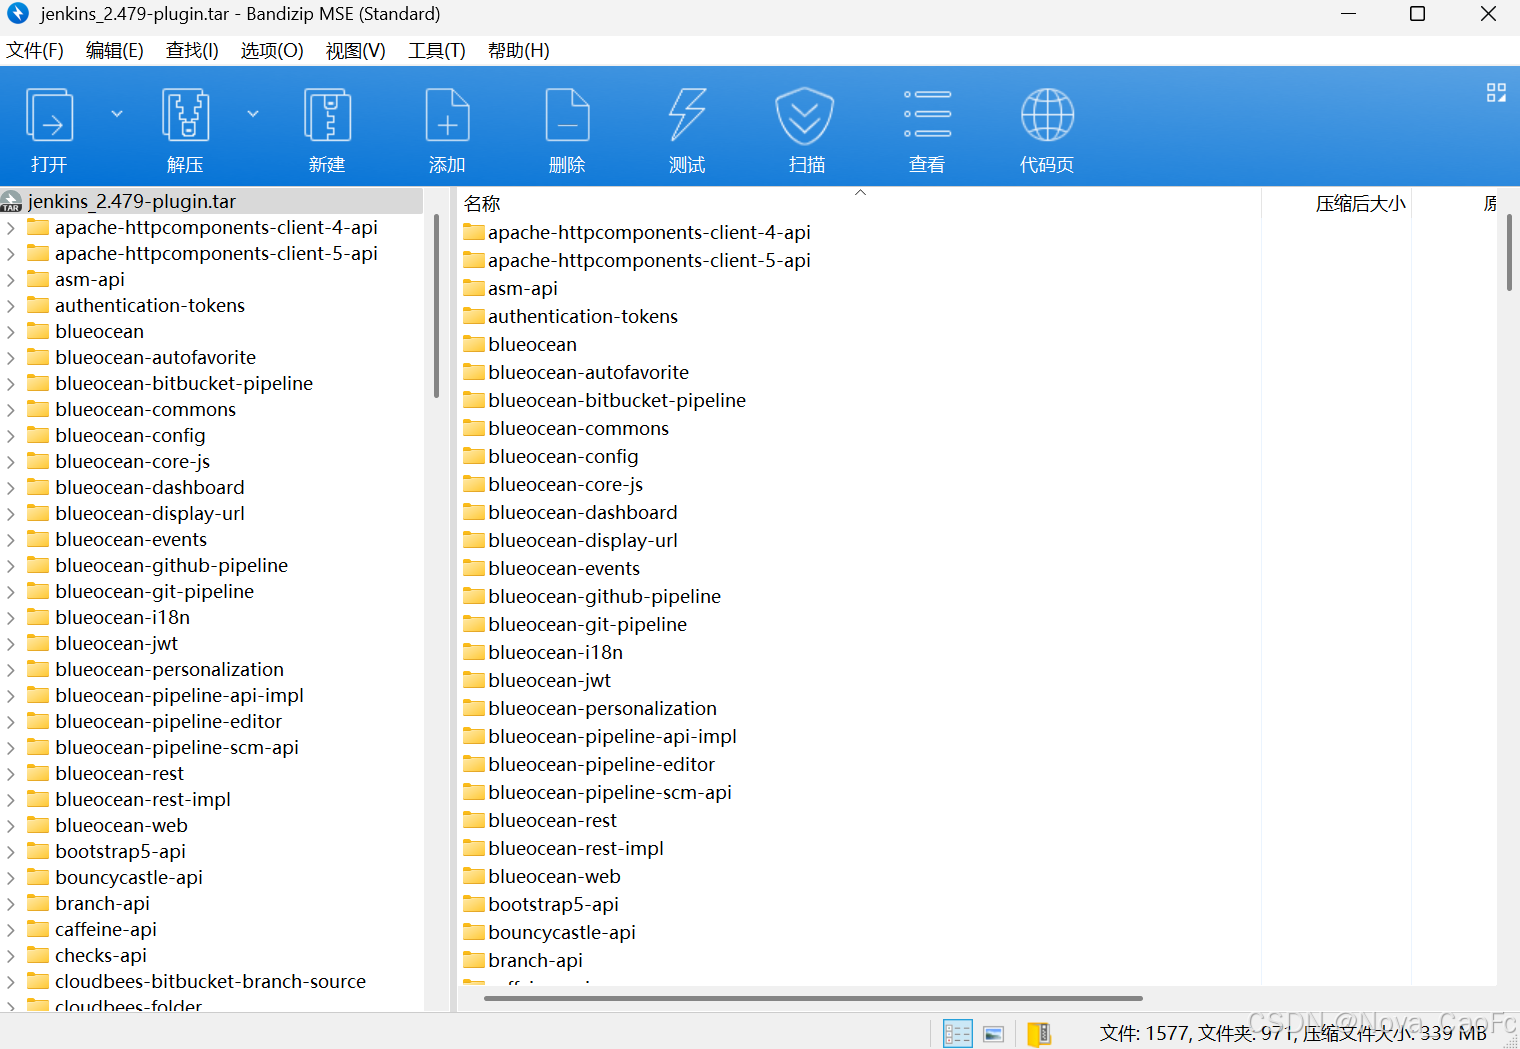
Task: Select jenkins_2.479-plugin.tar root in tree
Action: [132, 201]
